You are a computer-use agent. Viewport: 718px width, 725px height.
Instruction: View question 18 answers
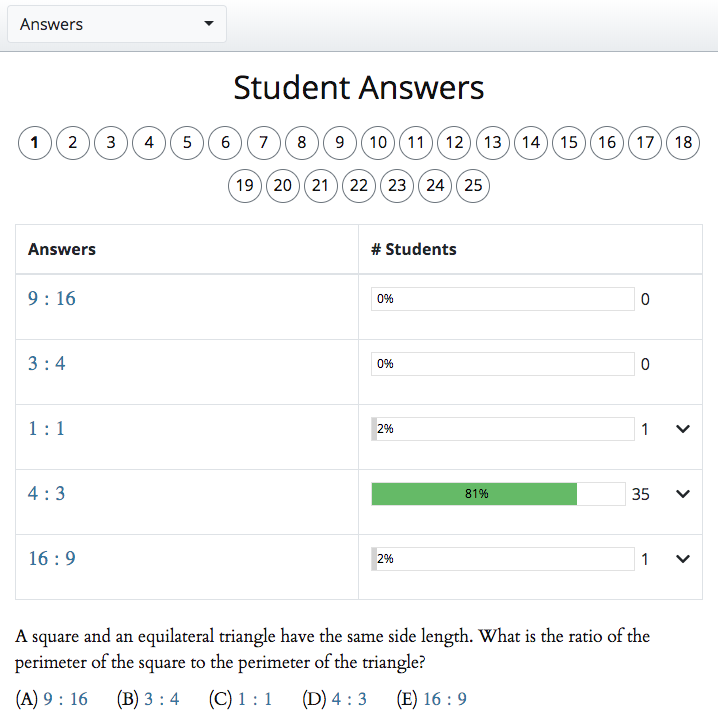pyautogui.click(x=683, y=142)
